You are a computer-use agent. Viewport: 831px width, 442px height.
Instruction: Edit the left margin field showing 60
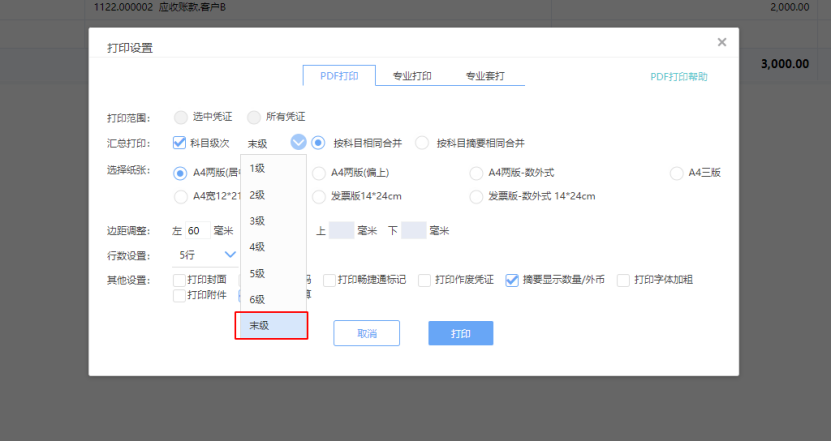(198, 231)
